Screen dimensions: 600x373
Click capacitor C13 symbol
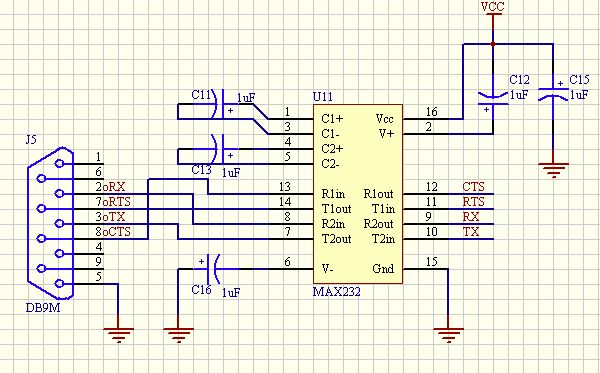[x=223, y=149]
